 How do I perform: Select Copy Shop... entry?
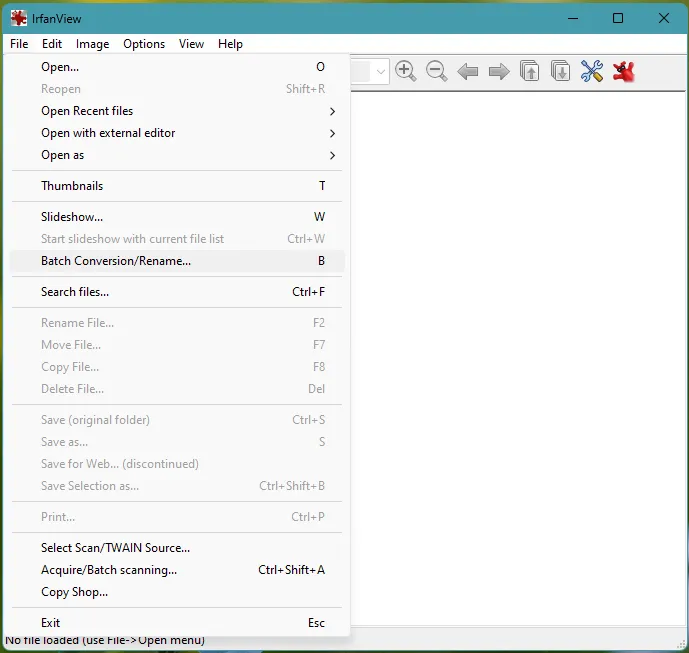(x=177, y=592)
